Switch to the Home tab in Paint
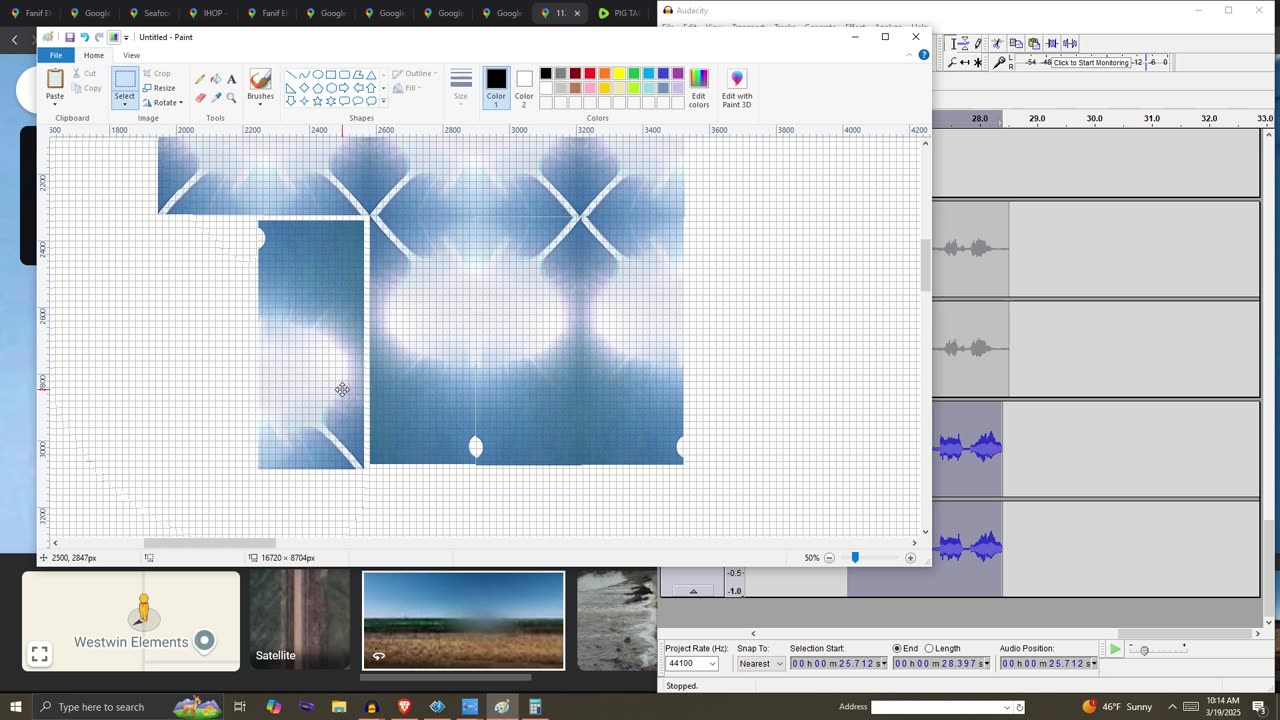 [94, 55]
